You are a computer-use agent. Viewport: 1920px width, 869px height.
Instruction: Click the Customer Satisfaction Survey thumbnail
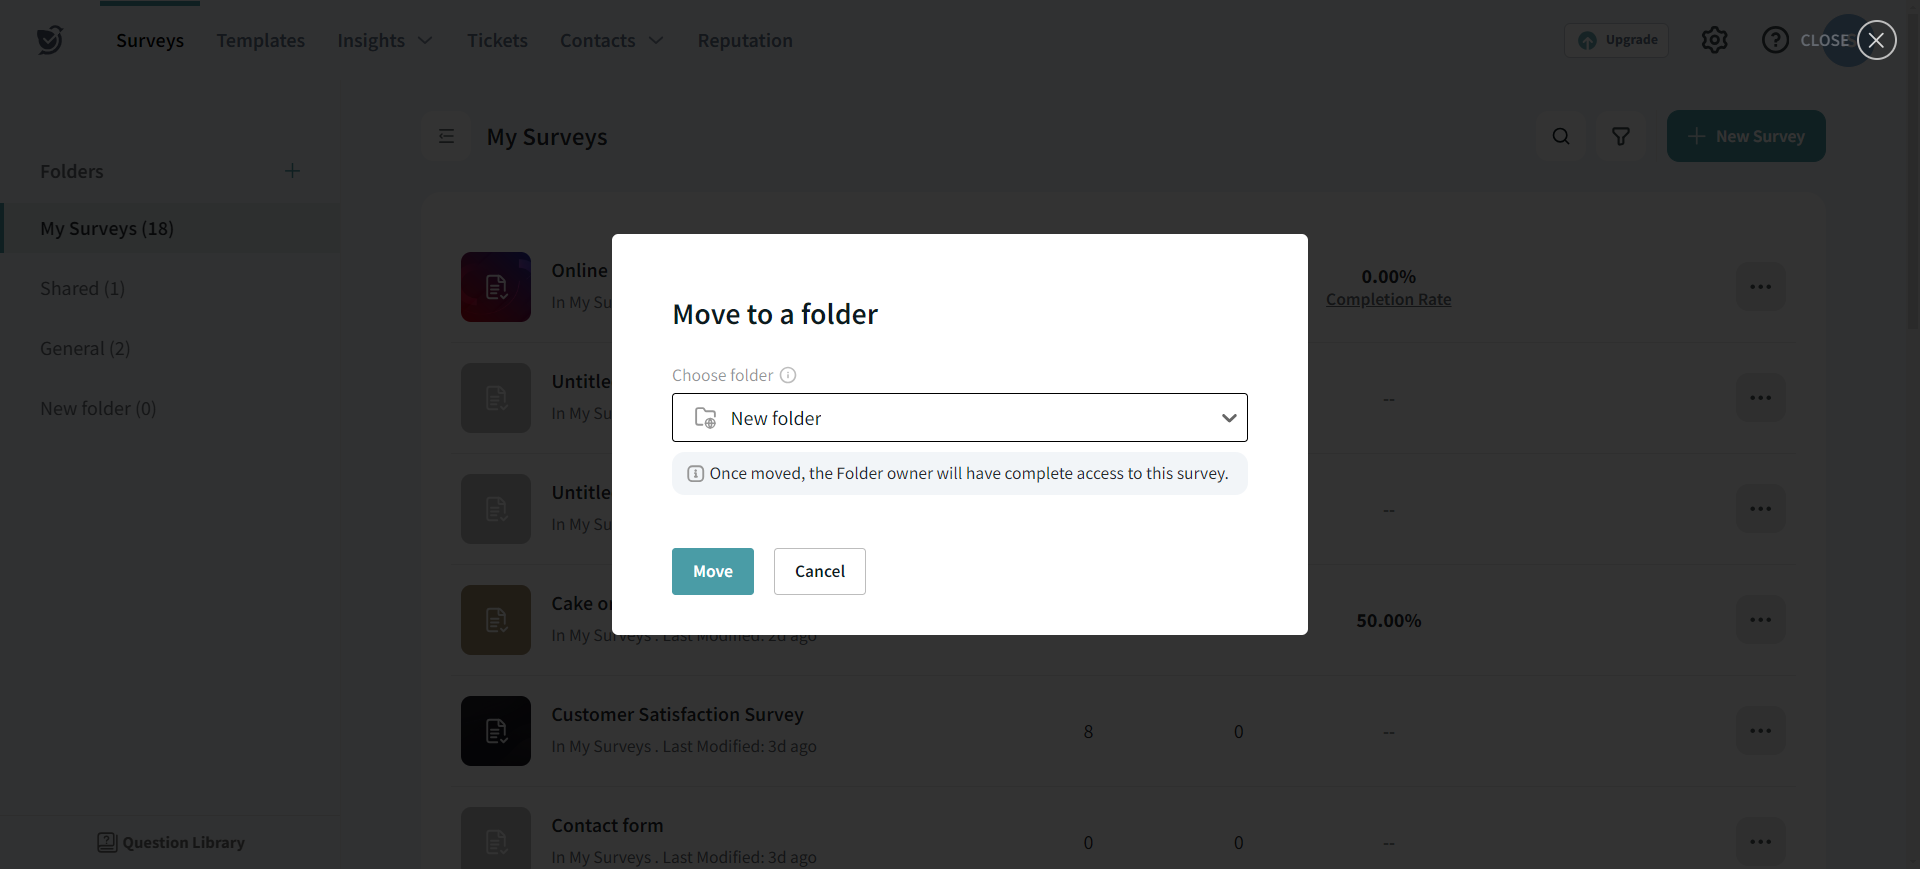point(496,731)
